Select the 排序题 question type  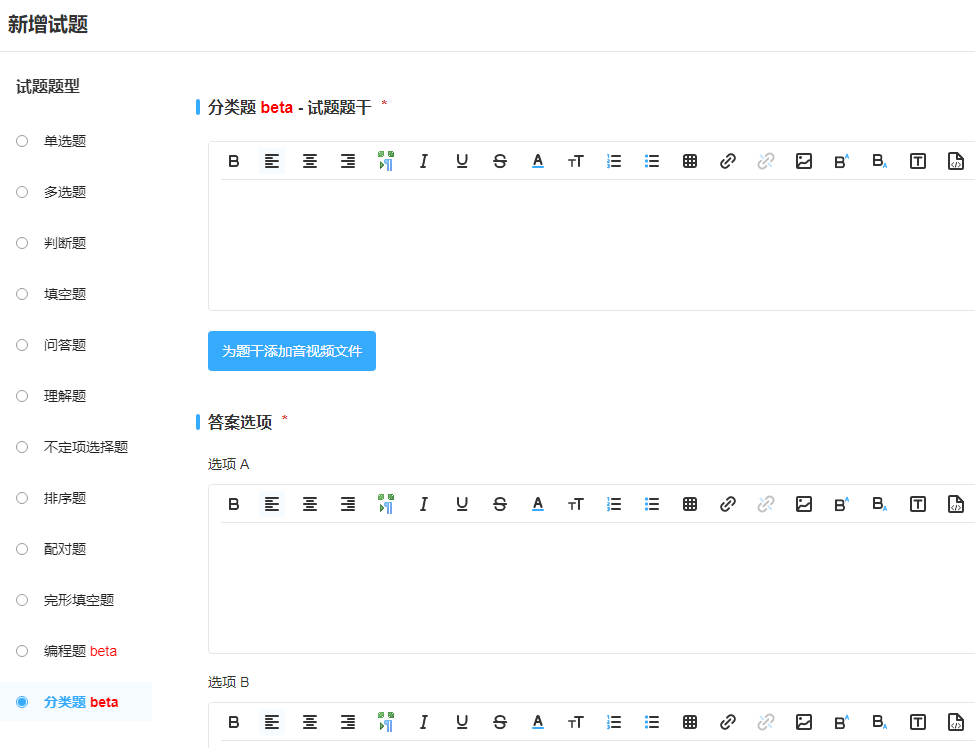click(x=22, y=498)
